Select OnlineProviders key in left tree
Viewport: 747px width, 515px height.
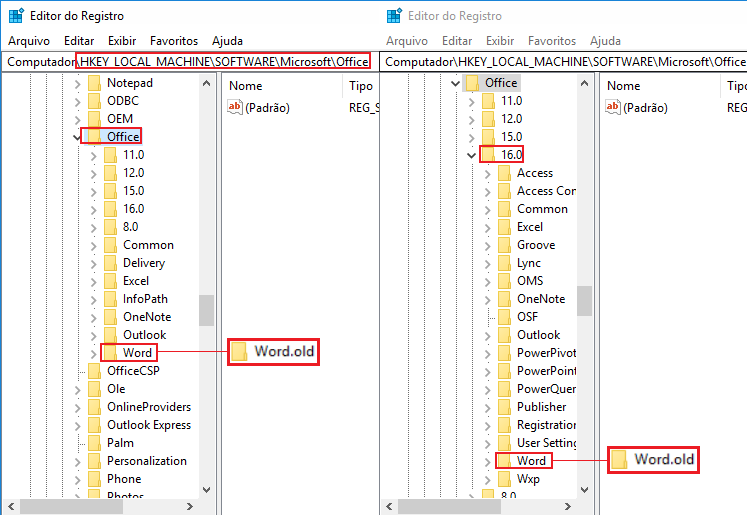point(149,407)
